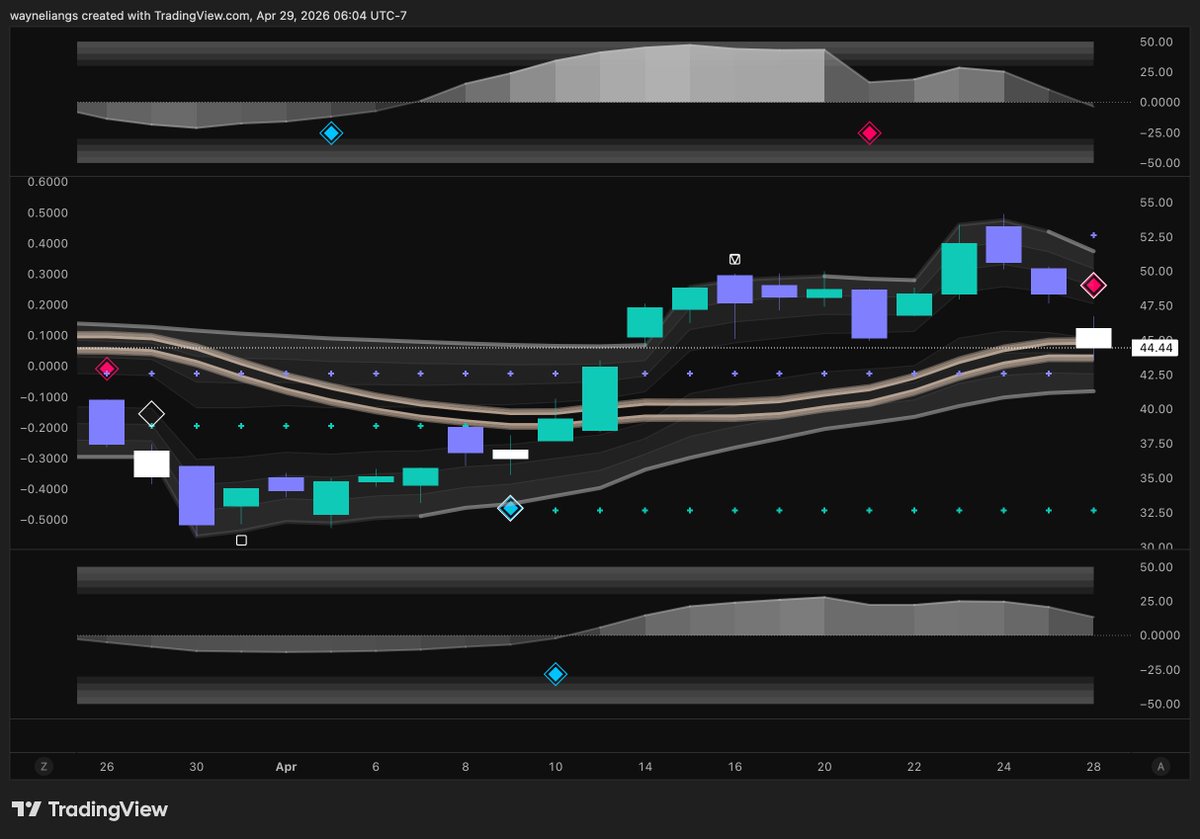This screenshot has width=1200, height=839.
Task: Click the "47.50" price scale label
Action: coord(1155,306)
